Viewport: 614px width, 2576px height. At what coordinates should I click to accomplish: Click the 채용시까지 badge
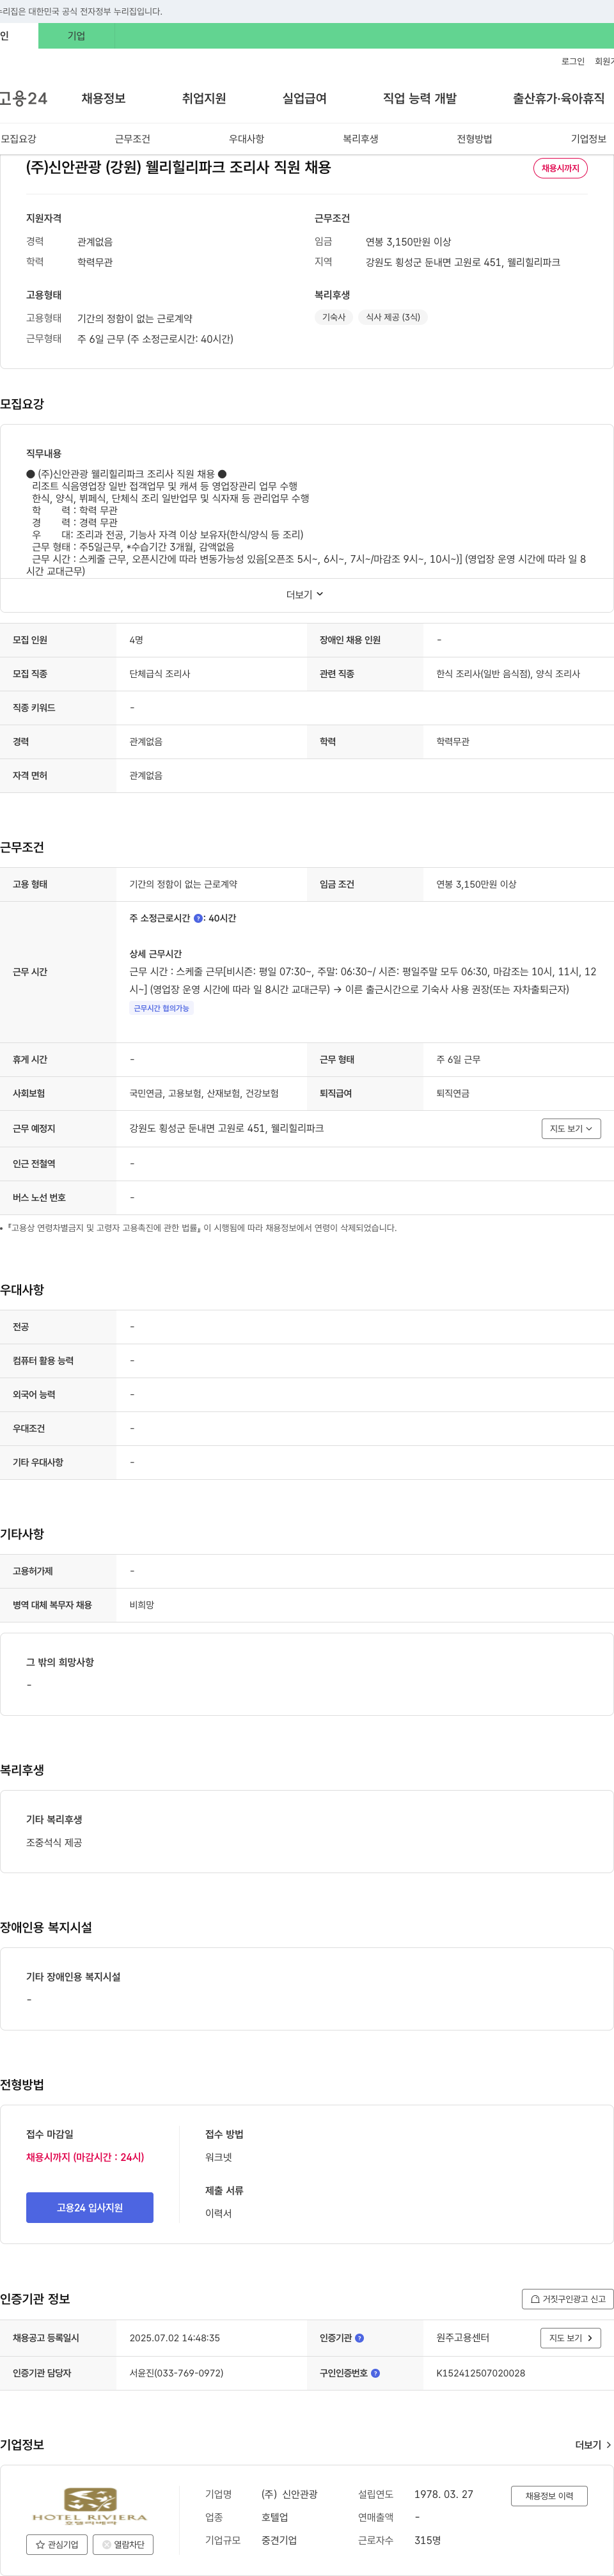point(560,168)
